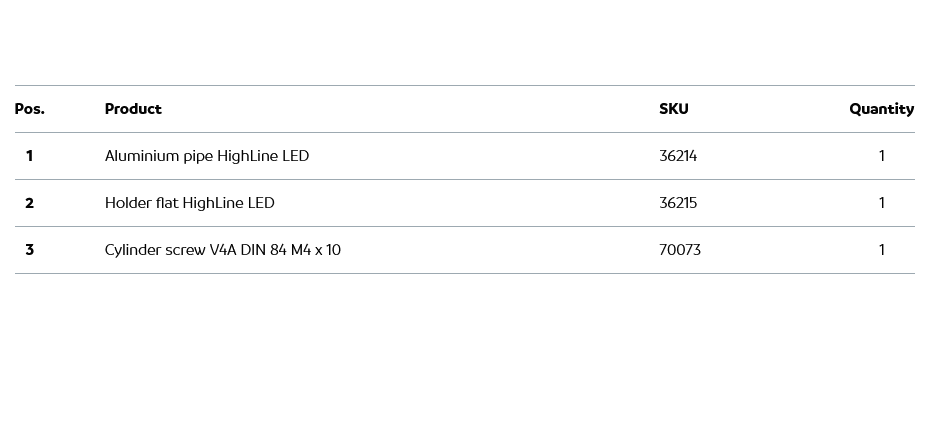The width and height of the screenshot is (936, 424).
Task: Click the Product column header
Action: [133, 109]
